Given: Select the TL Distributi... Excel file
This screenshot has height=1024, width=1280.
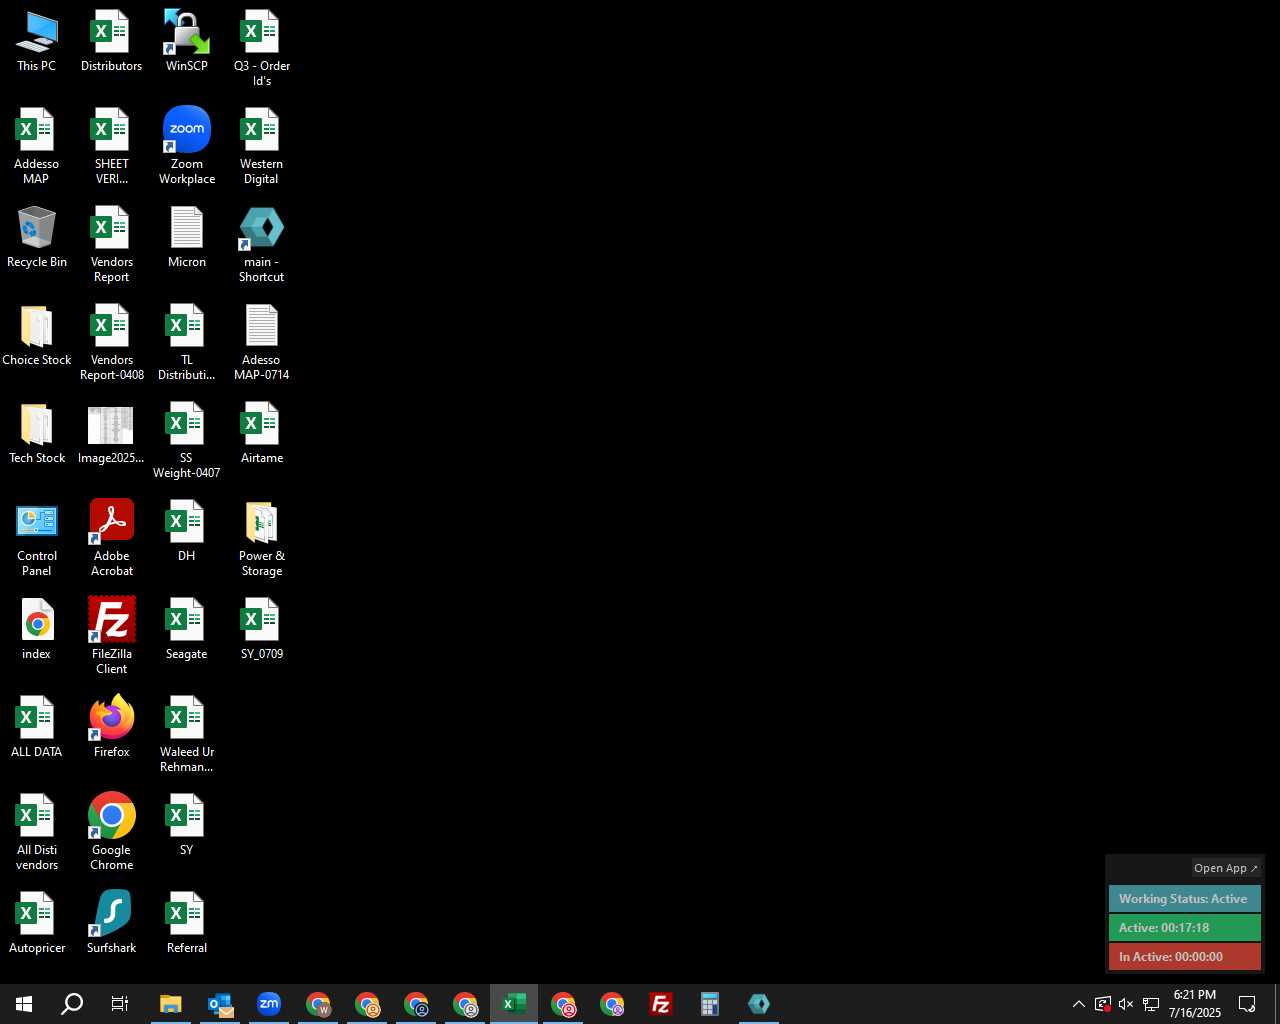Looking at the screenshot, I should (x=187, y=343).
